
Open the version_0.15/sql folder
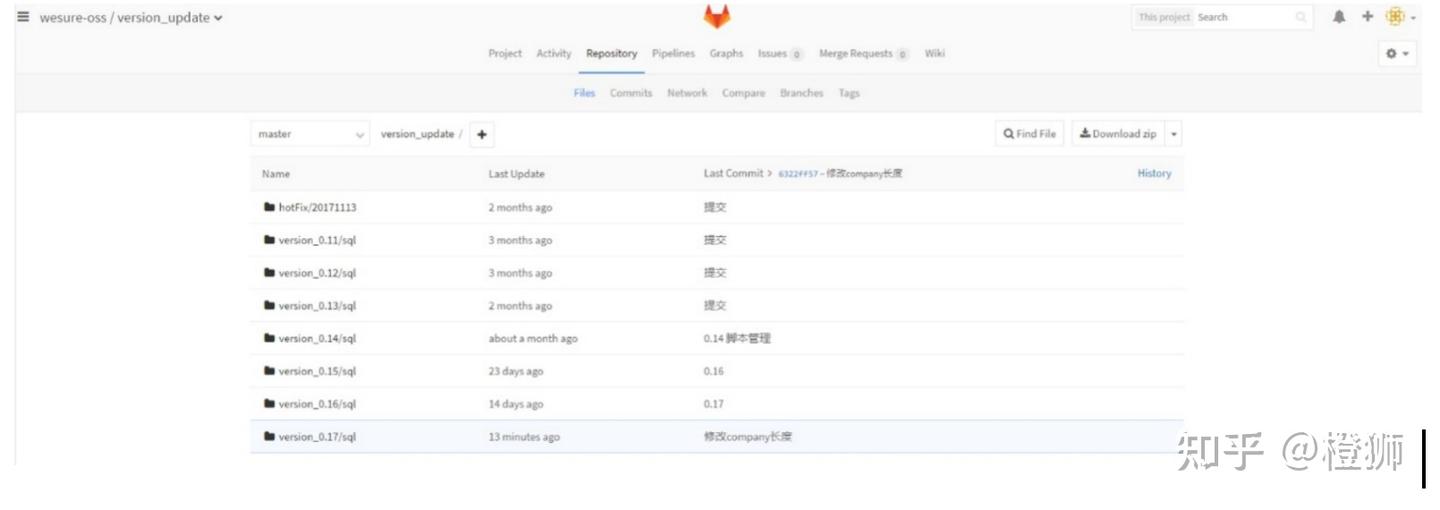(317, 371)
